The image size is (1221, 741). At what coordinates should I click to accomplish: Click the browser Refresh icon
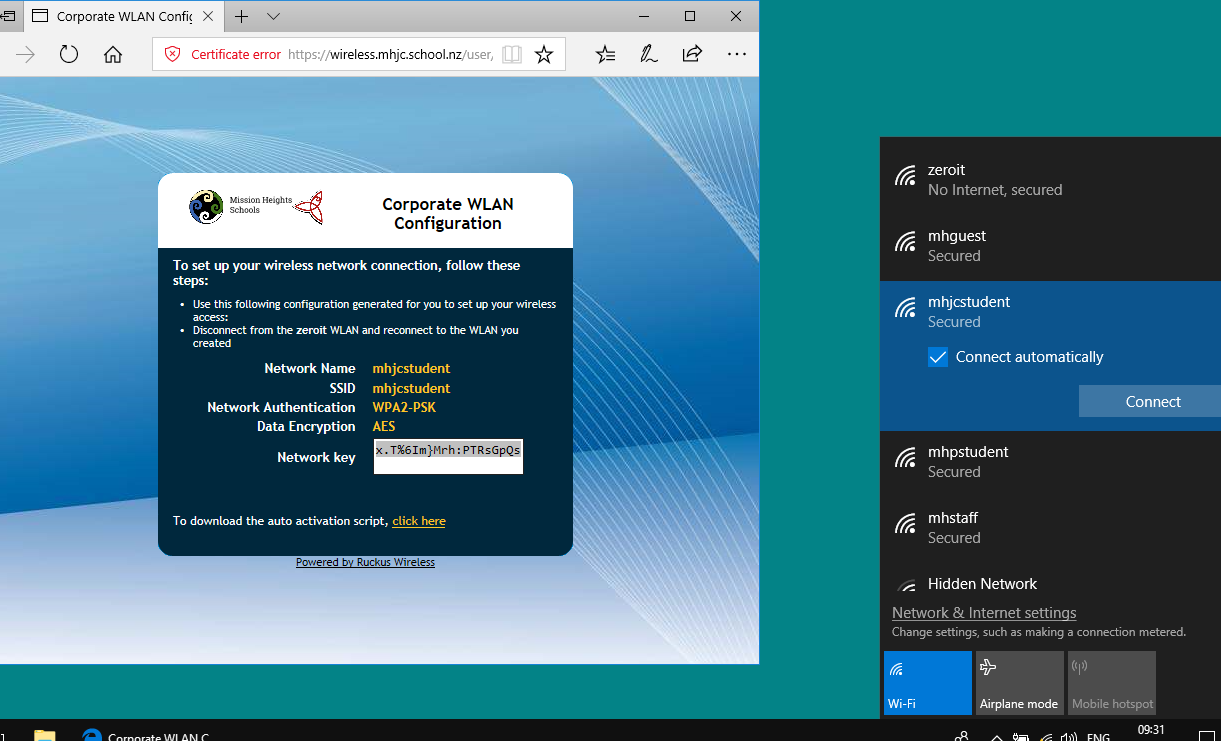[69, 54]
